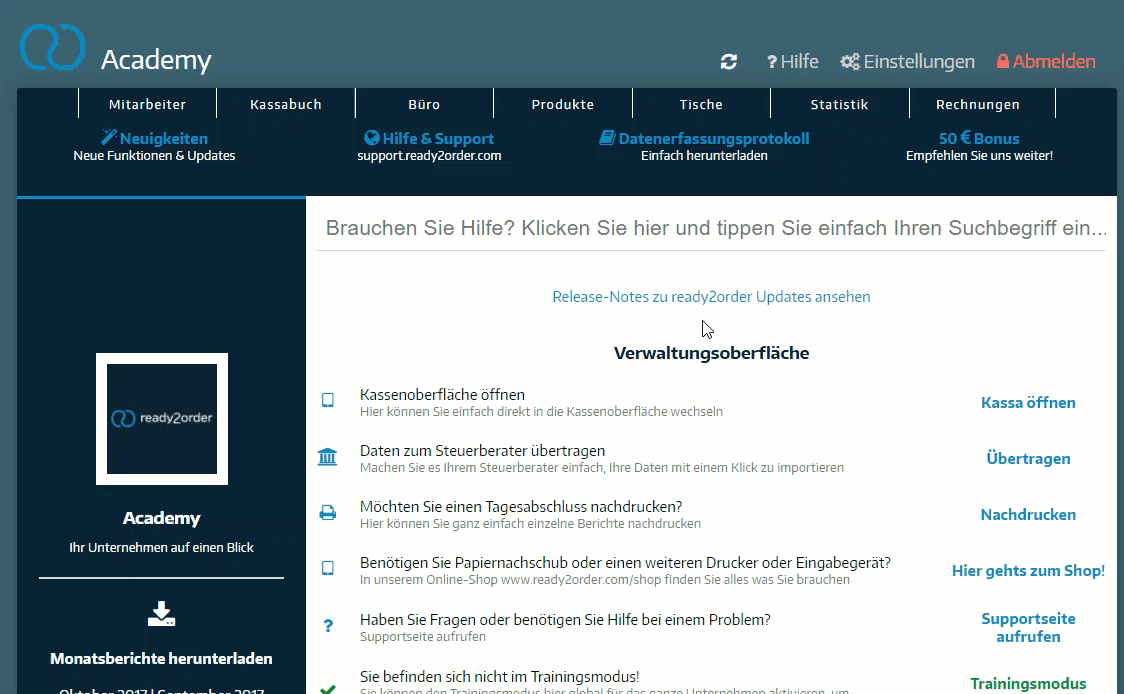Viewport: 1124px width, 694px height.
Task: Click text 'Daten zum Steuerberater übertragen'
Action: [x=482, y=451]
